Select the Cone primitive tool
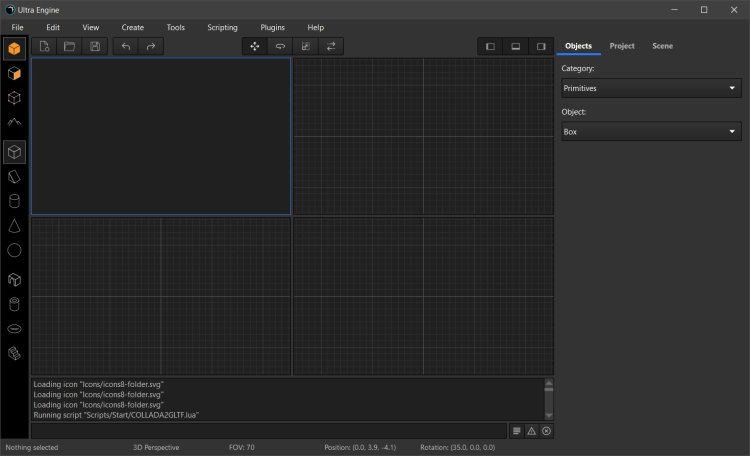The height and width of the screenshot is (456, 750). click(x=14, y=226)
